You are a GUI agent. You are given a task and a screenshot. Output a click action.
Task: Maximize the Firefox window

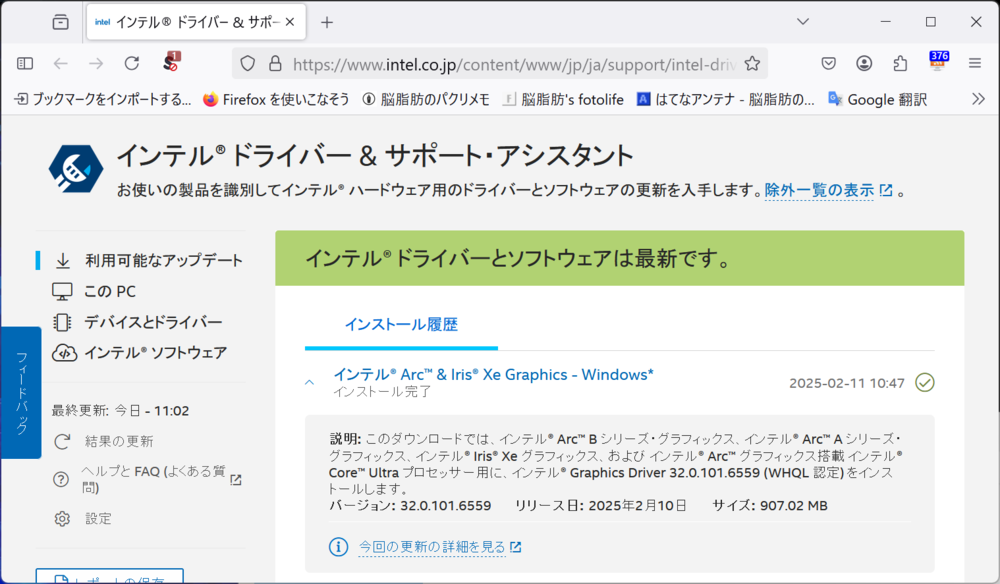pyautogui.click(x=930, y=22)
